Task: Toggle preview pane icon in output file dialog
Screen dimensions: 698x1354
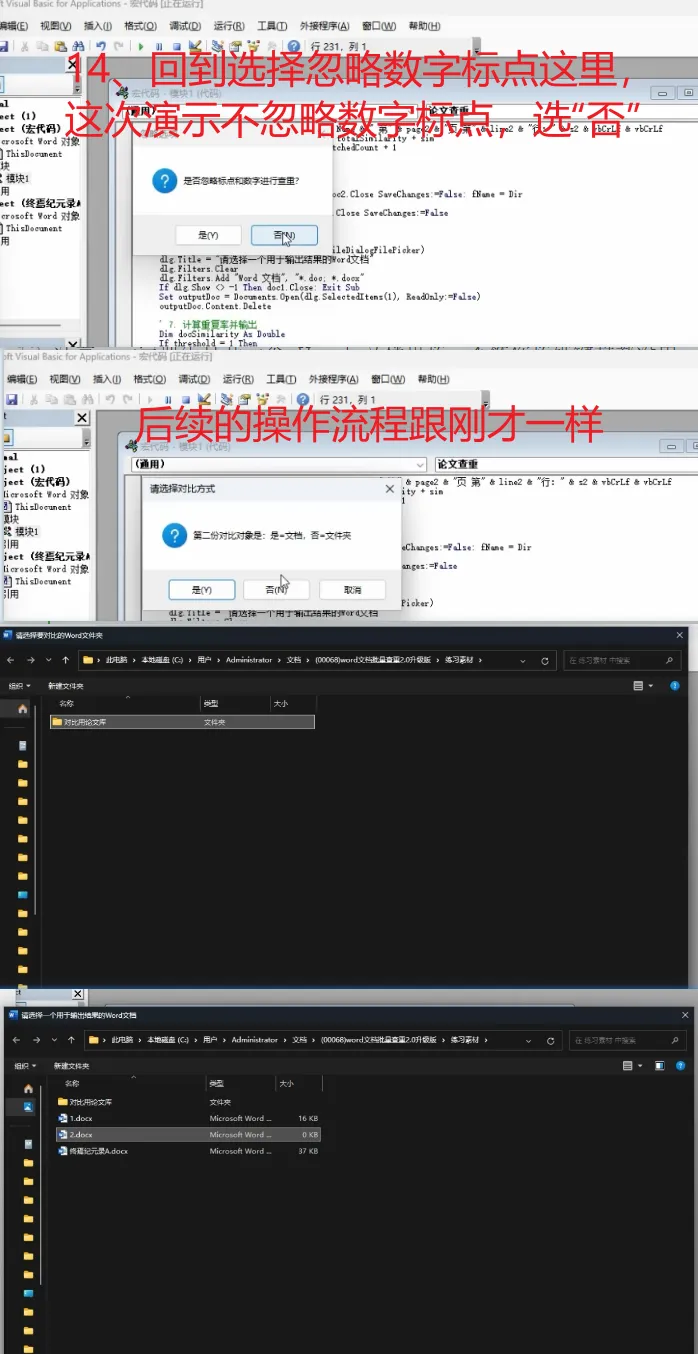Action: pos(660,1066)
